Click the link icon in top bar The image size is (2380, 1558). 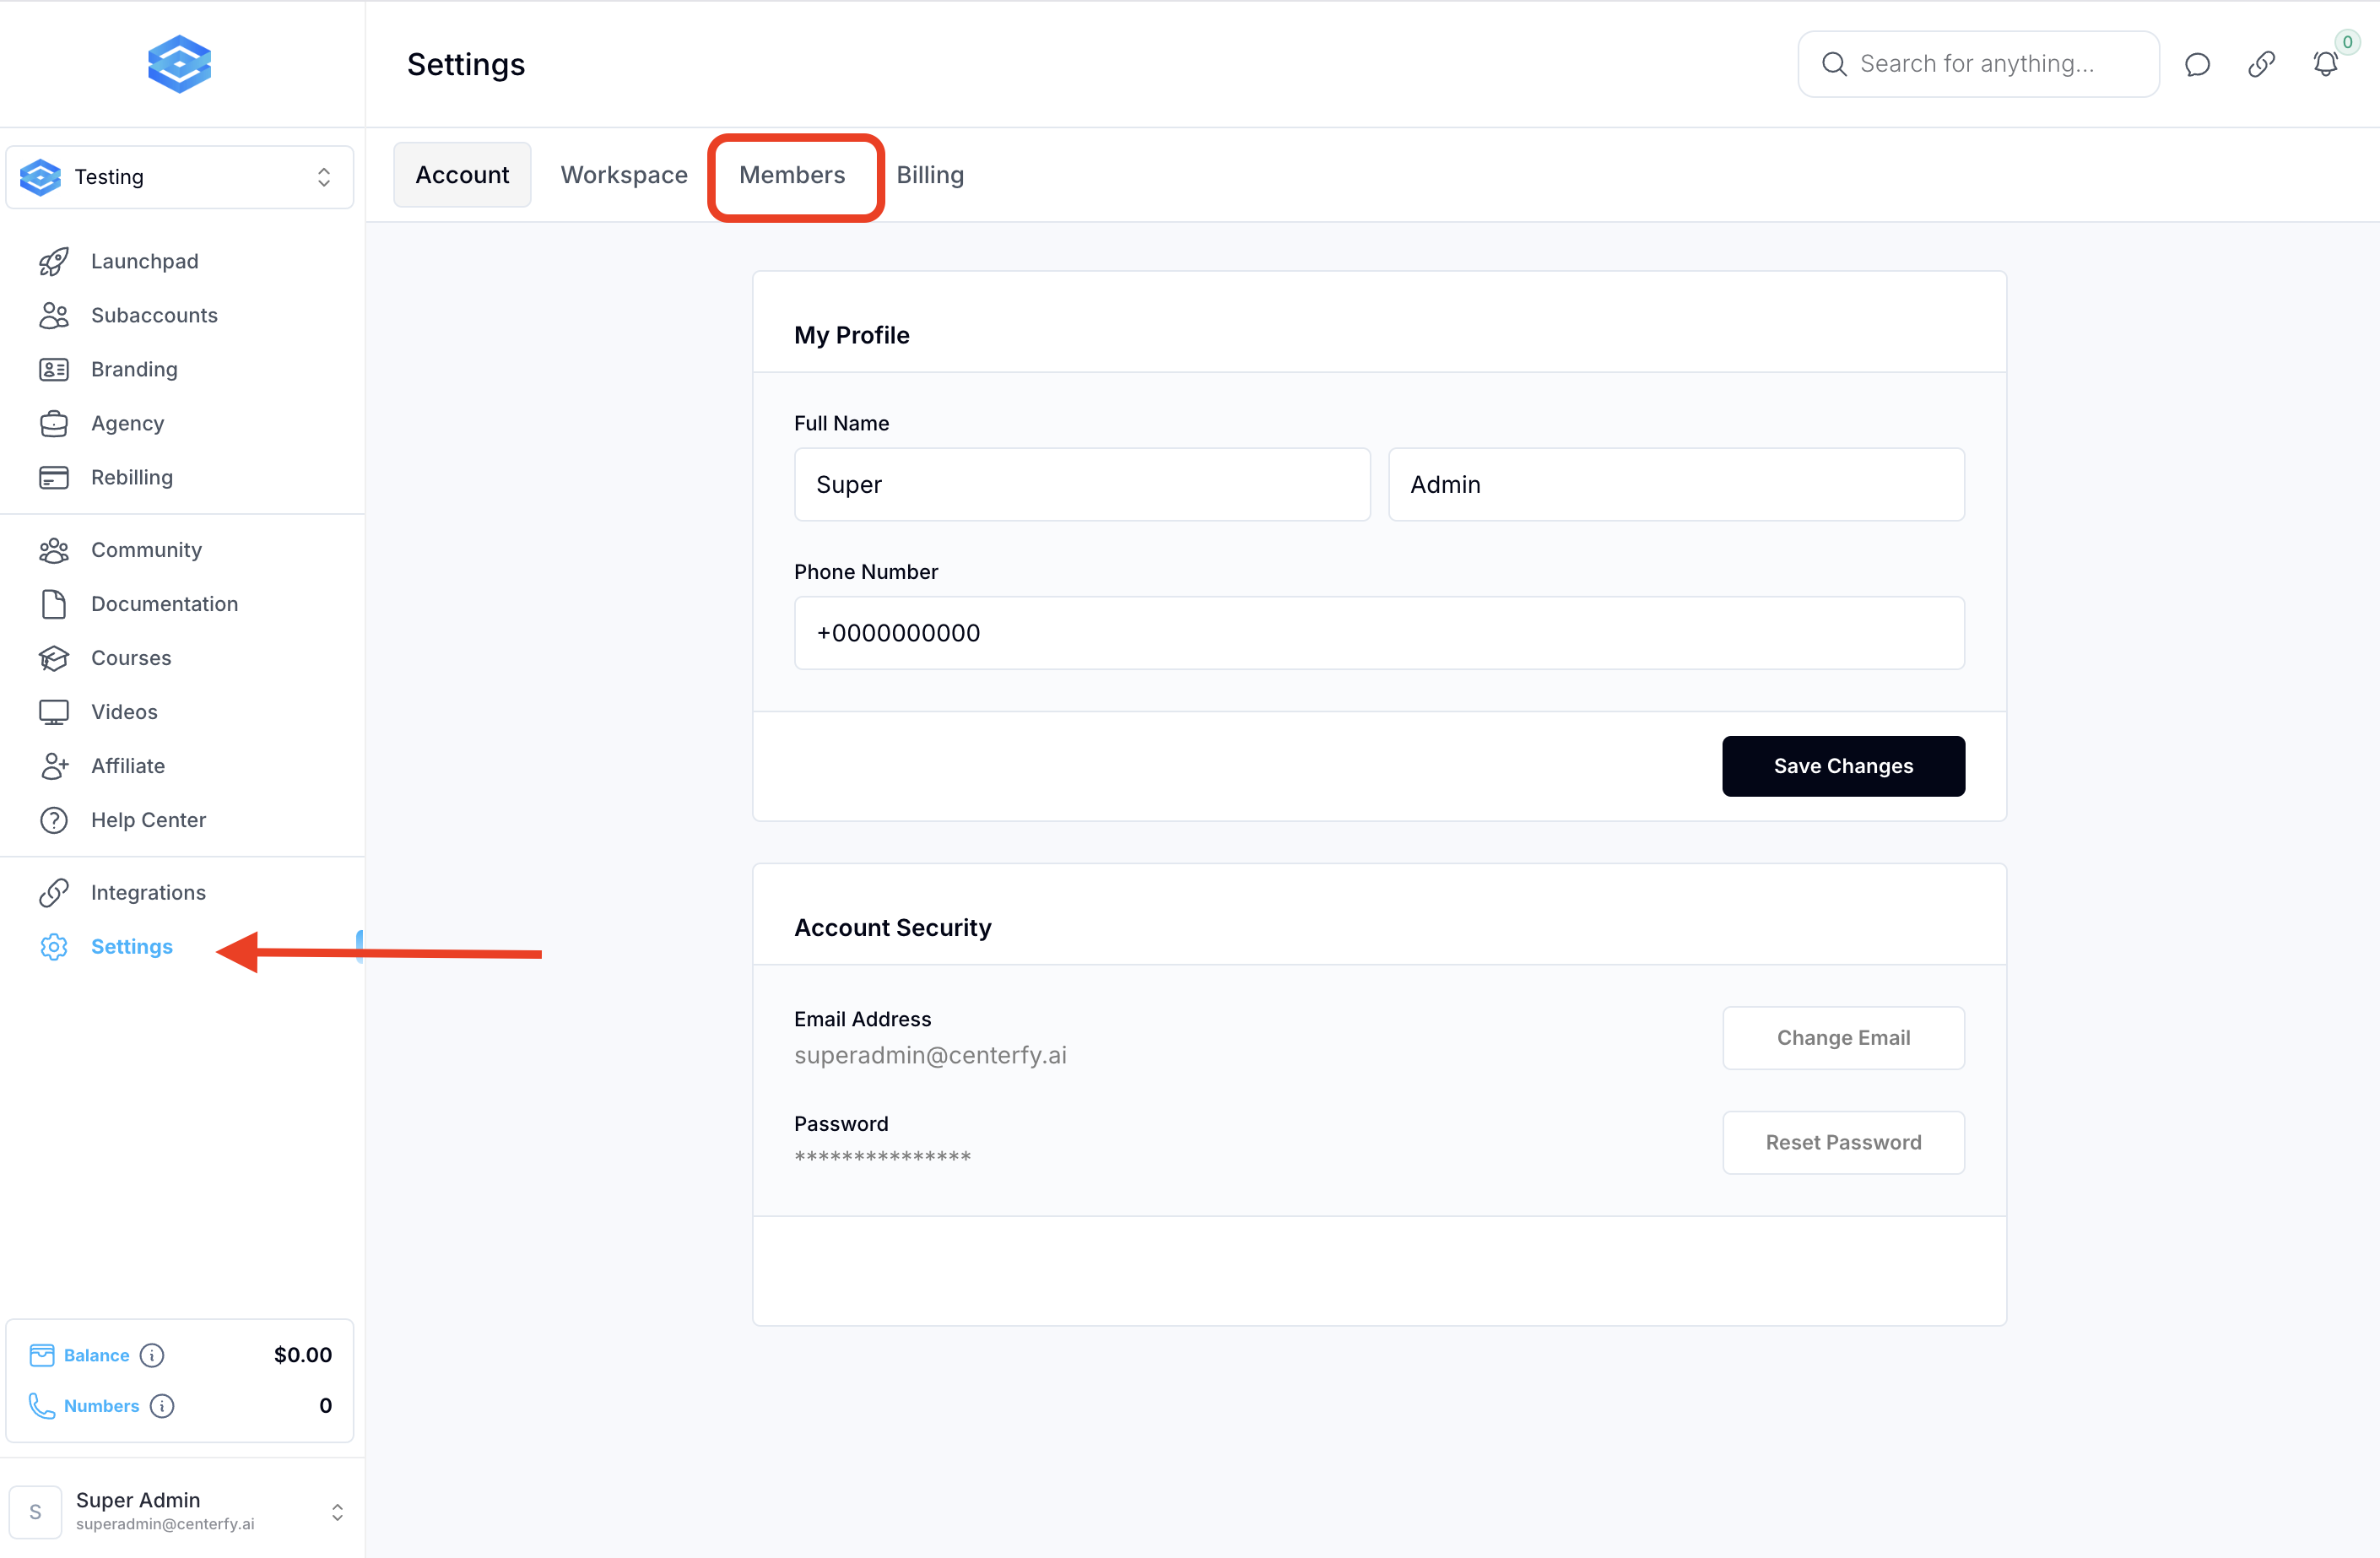click(2261, 65)
